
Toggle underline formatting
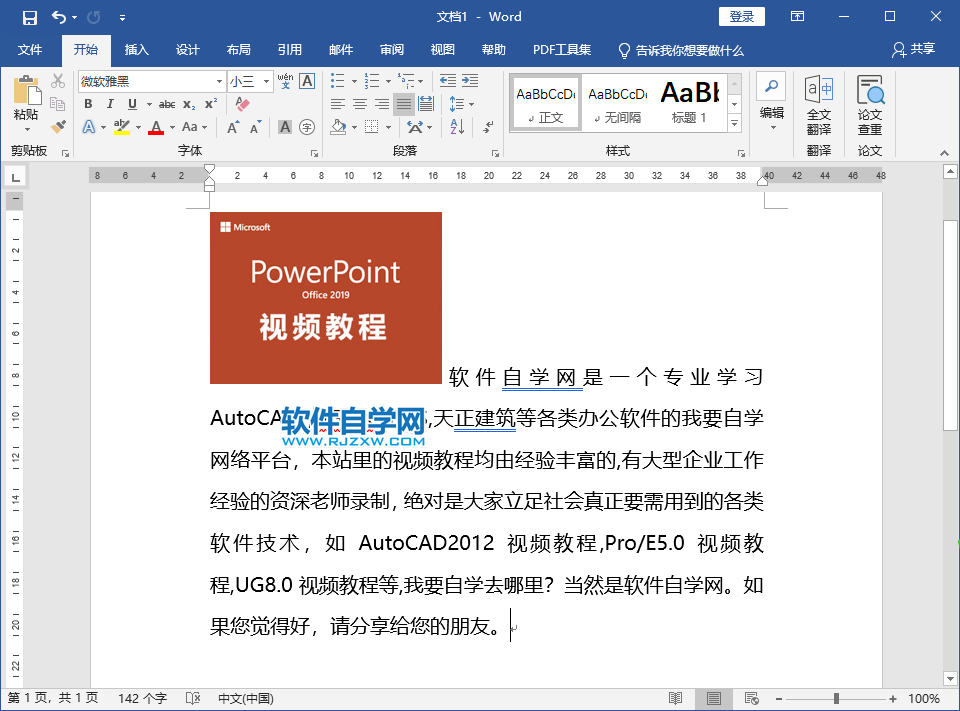(x=132, y=104)
